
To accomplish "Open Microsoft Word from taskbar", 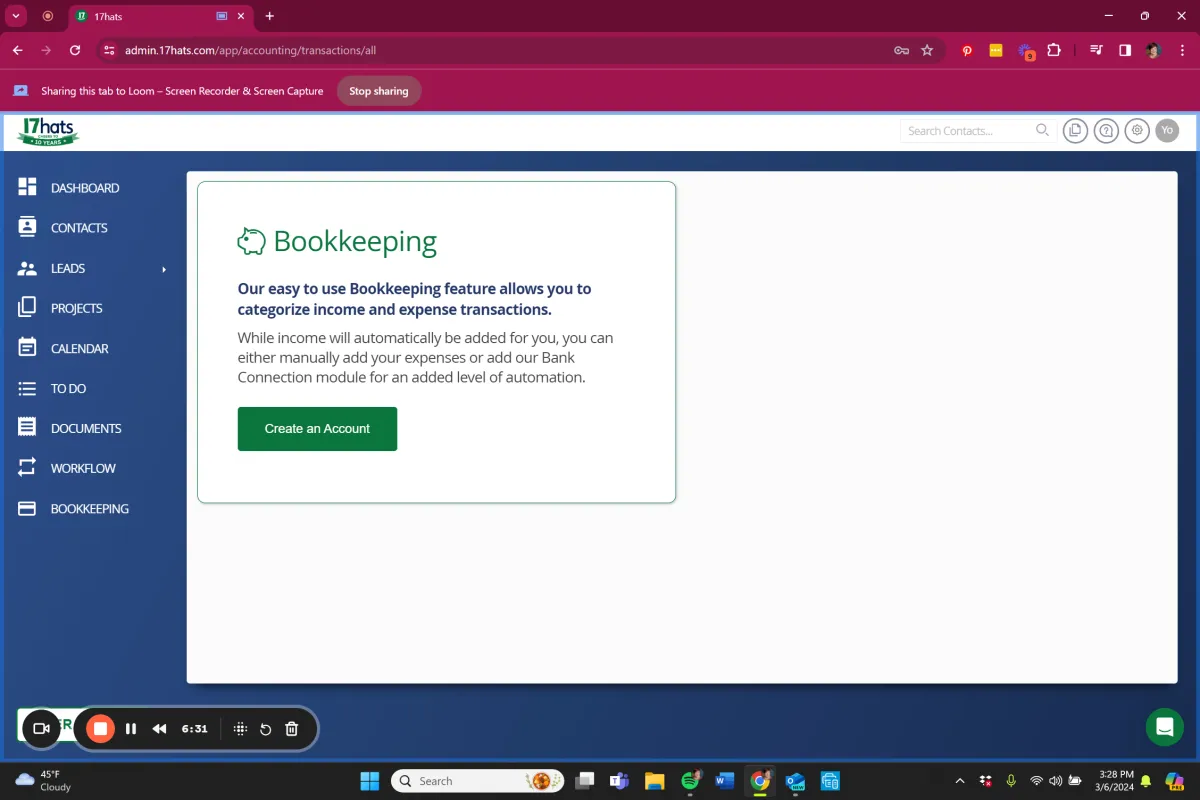I will coord(725,781).
